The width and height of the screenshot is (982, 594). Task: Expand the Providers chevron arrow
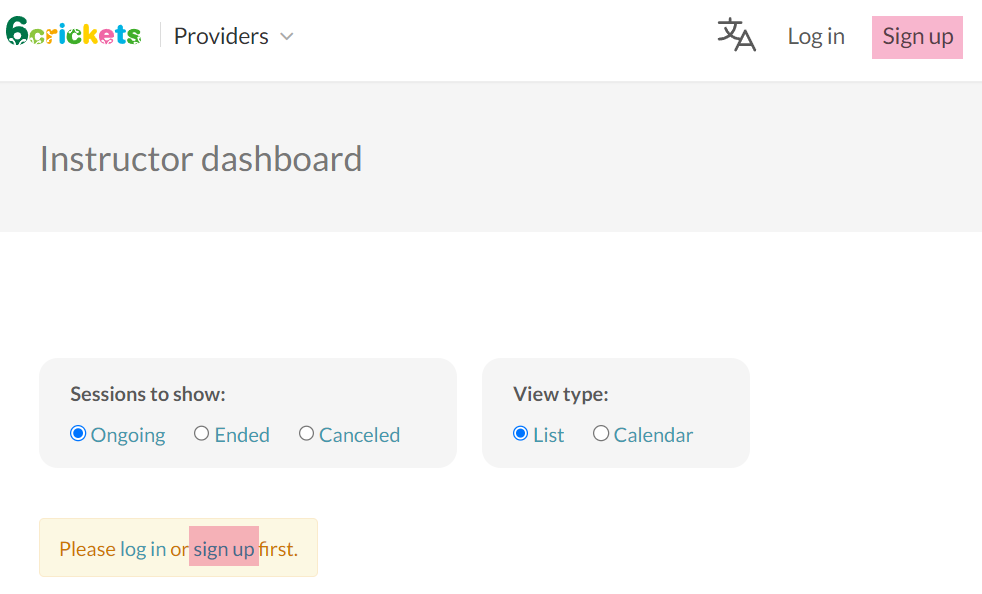[287, 37]
